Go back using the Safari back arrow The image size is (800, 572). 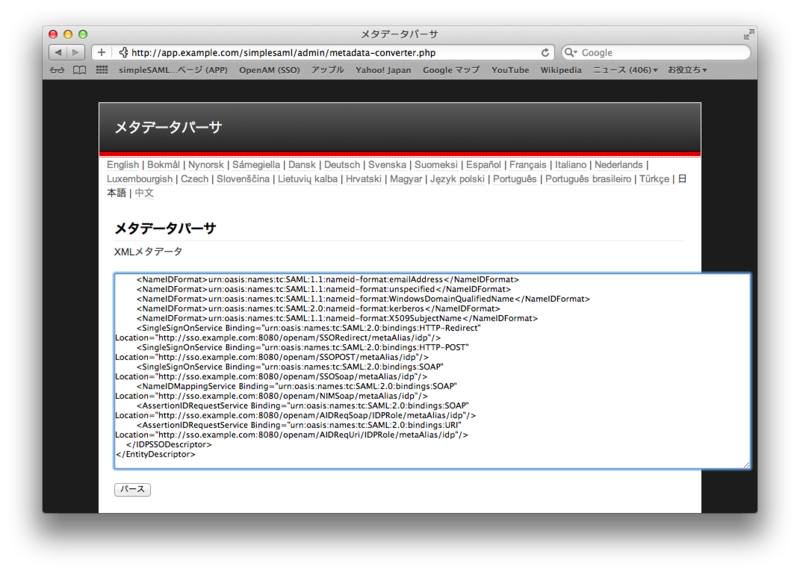pos(58,53)
